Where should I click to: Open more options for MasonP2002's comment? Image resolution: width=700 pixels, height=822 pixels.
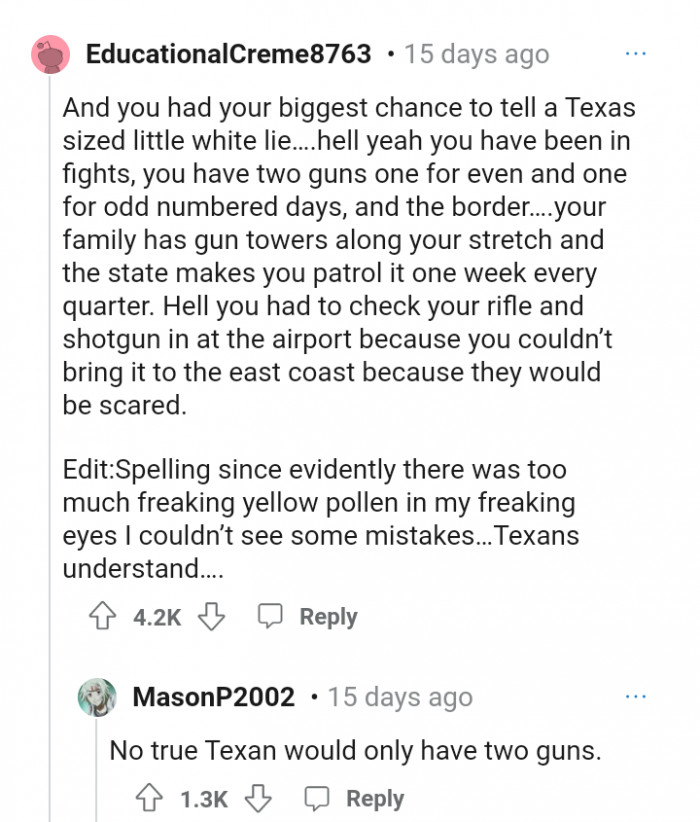pos(636,696)
